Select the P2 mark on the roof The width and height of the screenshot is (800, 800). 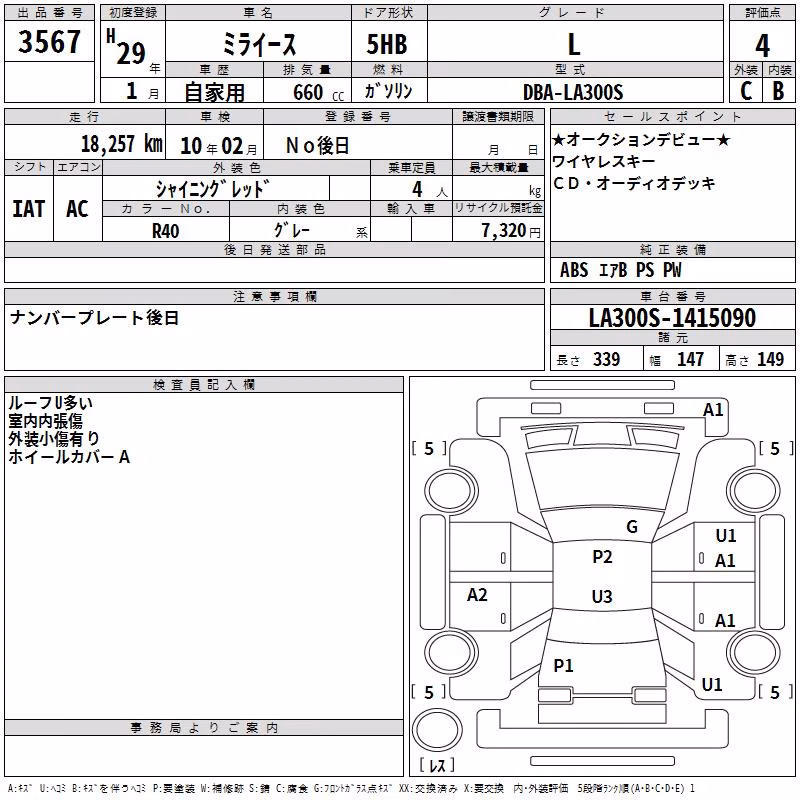coord(602,557)
